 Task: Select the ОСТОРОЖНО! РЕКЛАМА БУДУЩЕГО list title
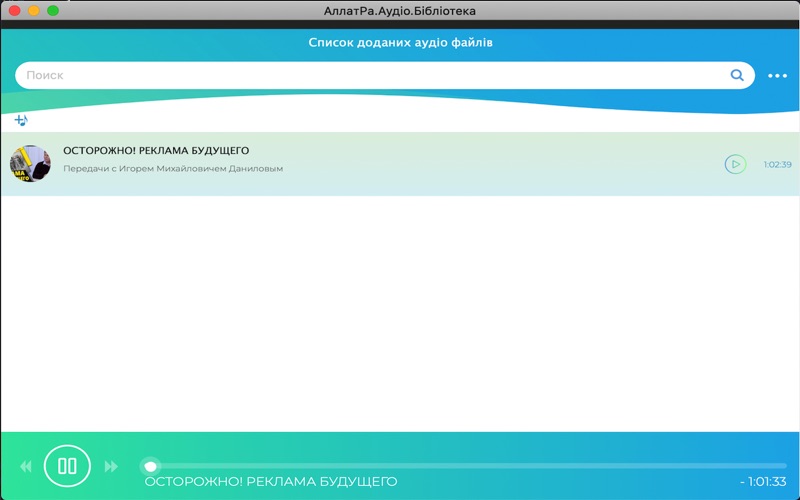click(x=156, y=151)
